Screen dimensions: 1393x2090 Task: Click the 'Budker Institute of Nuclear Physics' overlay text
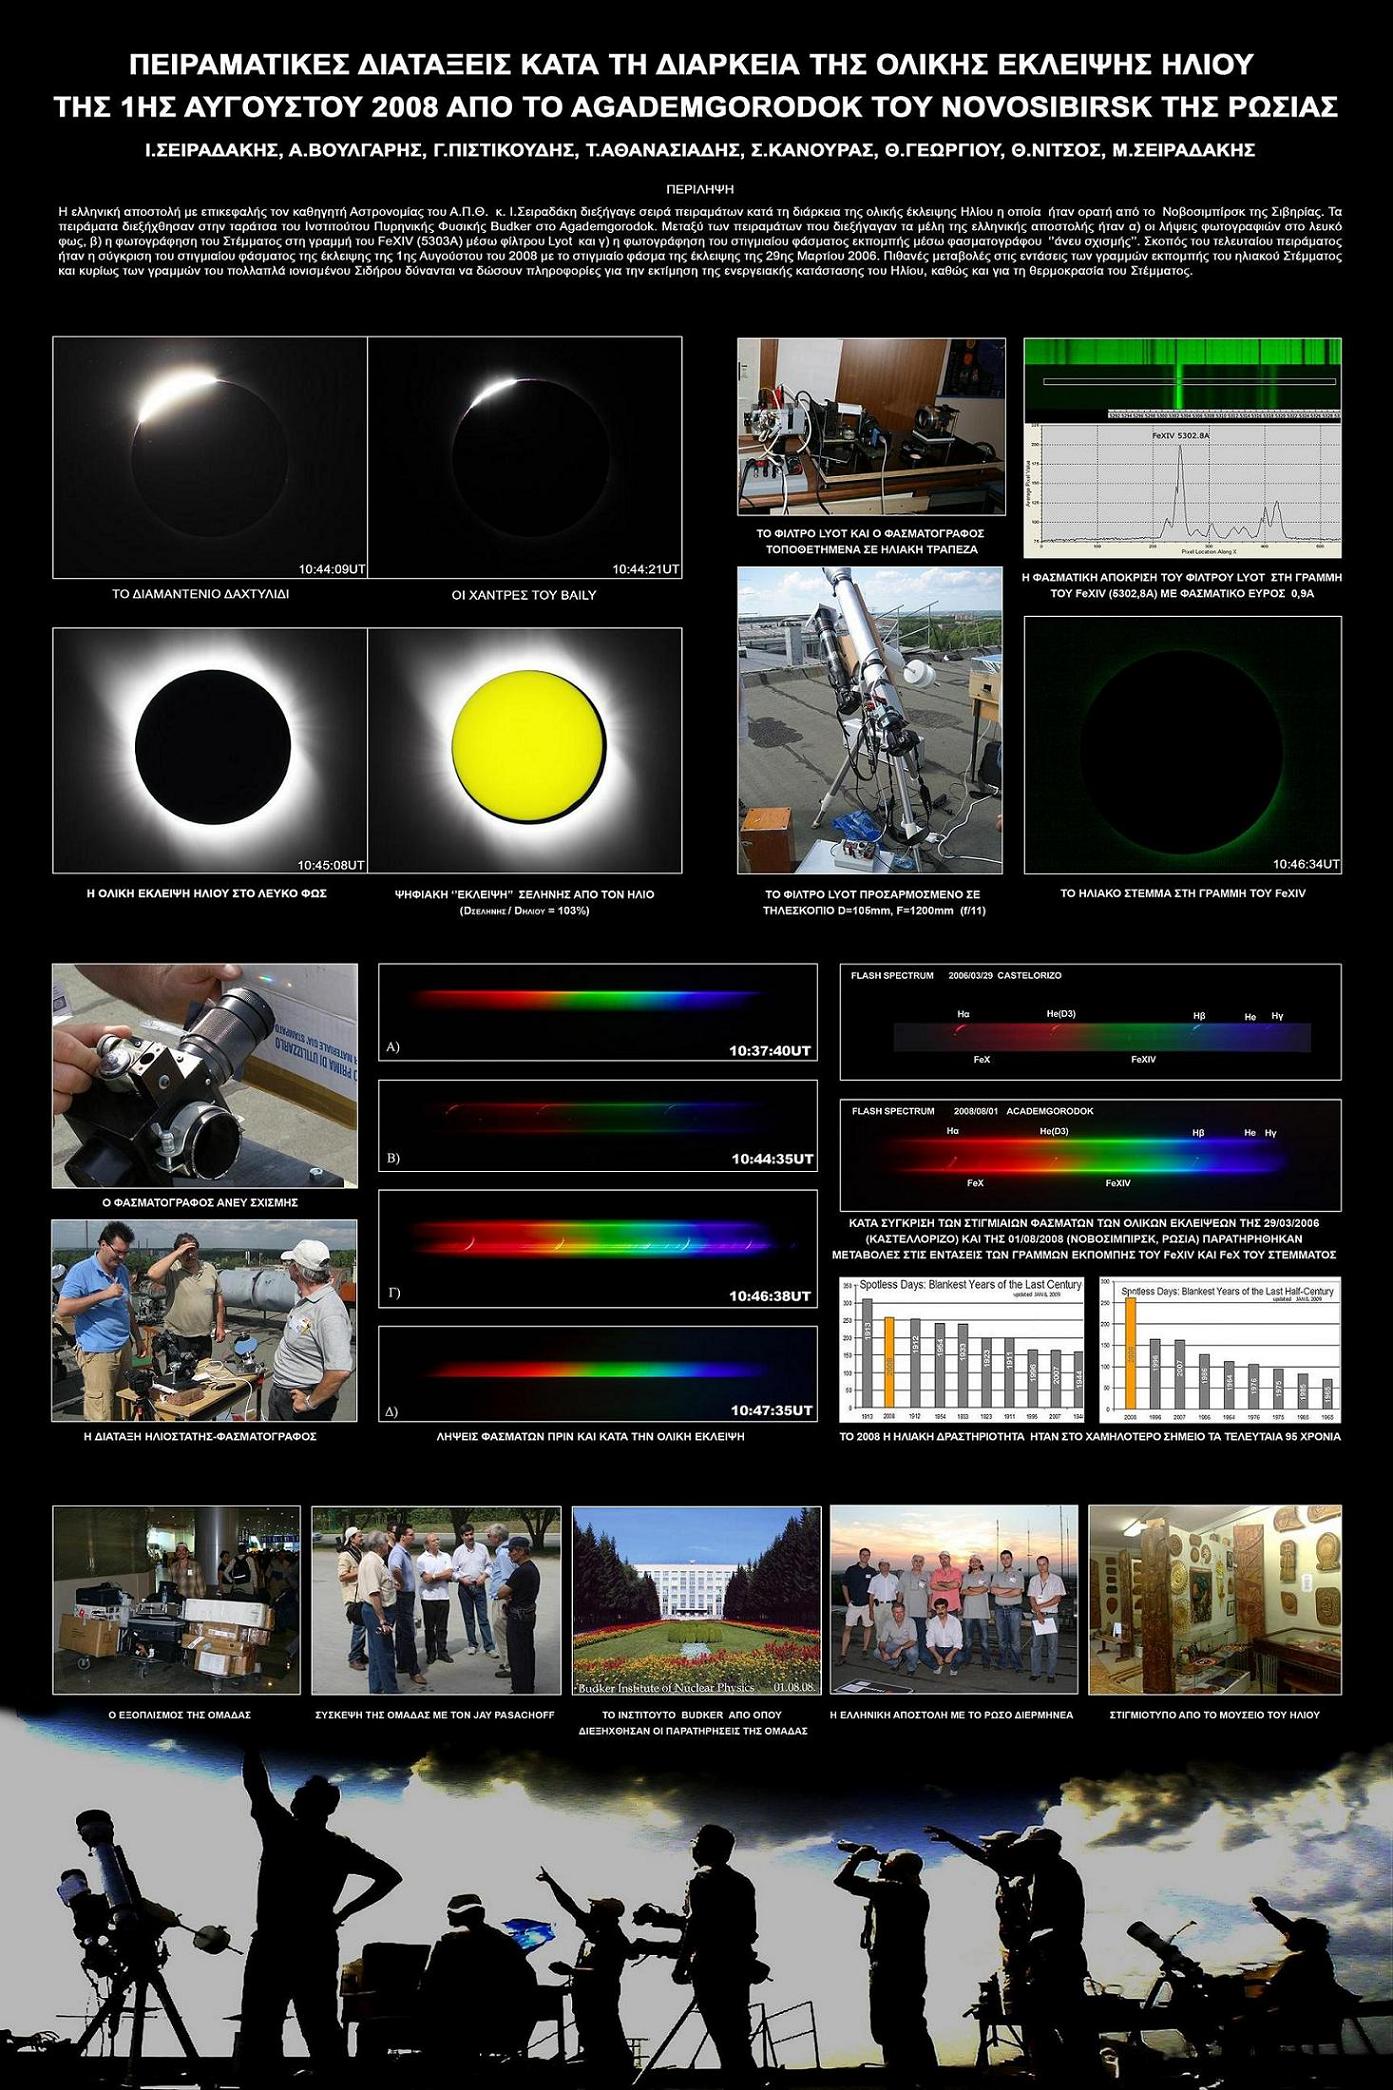point(667,1688)
